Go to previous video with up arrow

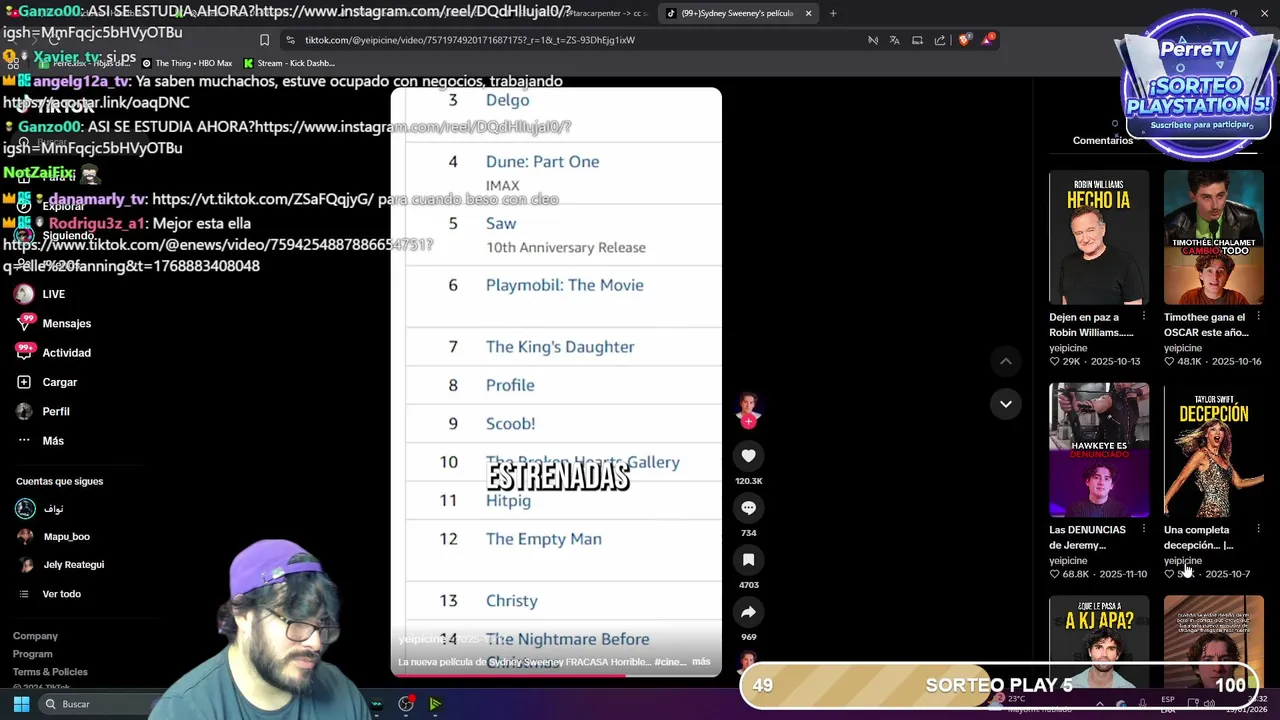(x=1006, y=361)
